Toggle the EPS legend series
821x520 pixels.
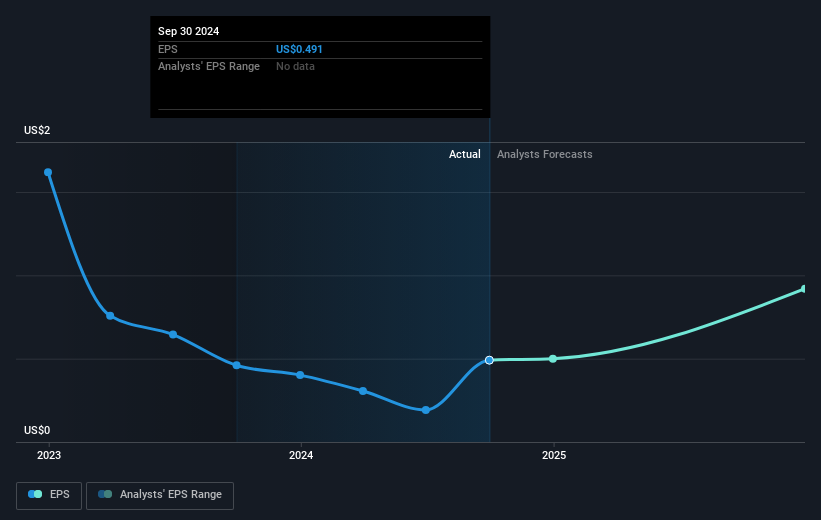(49, 495)
